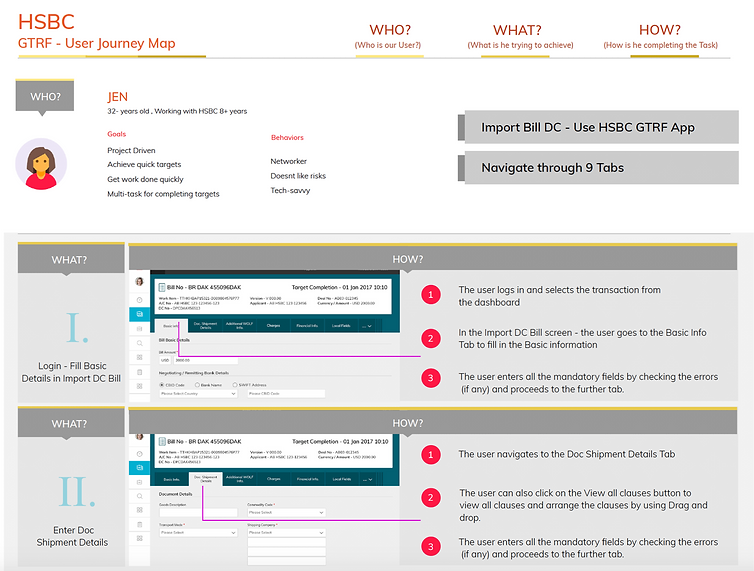Viewport: 754px width, 571px height.
Task: Select highlighted bill icon in section I sidebar
Action: [139, 314]
